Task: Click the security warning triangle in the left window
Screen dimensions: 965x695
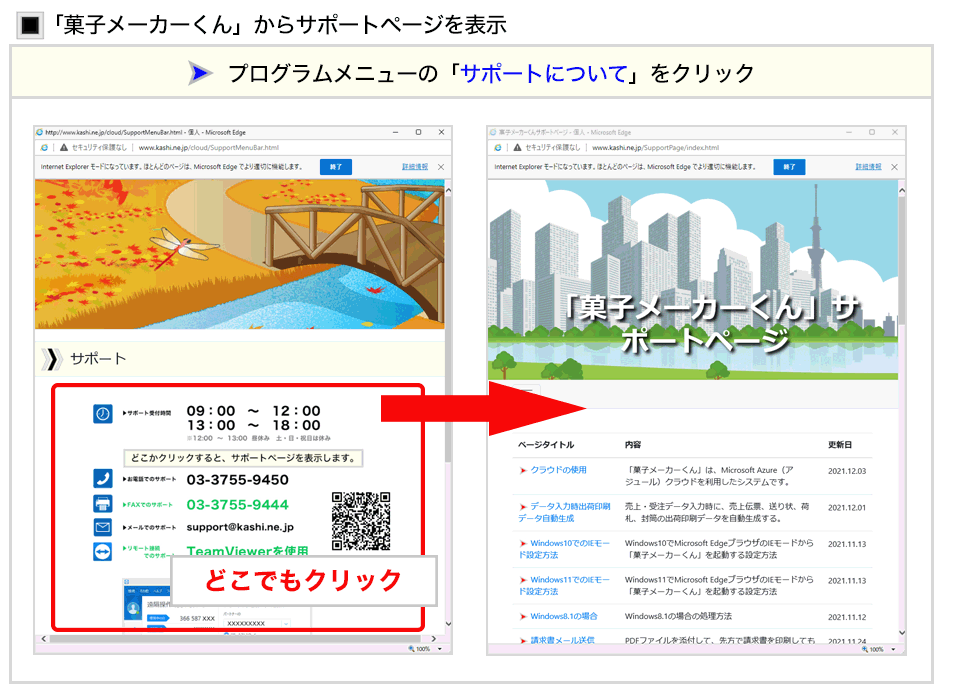Action: (x=63, y=148)
